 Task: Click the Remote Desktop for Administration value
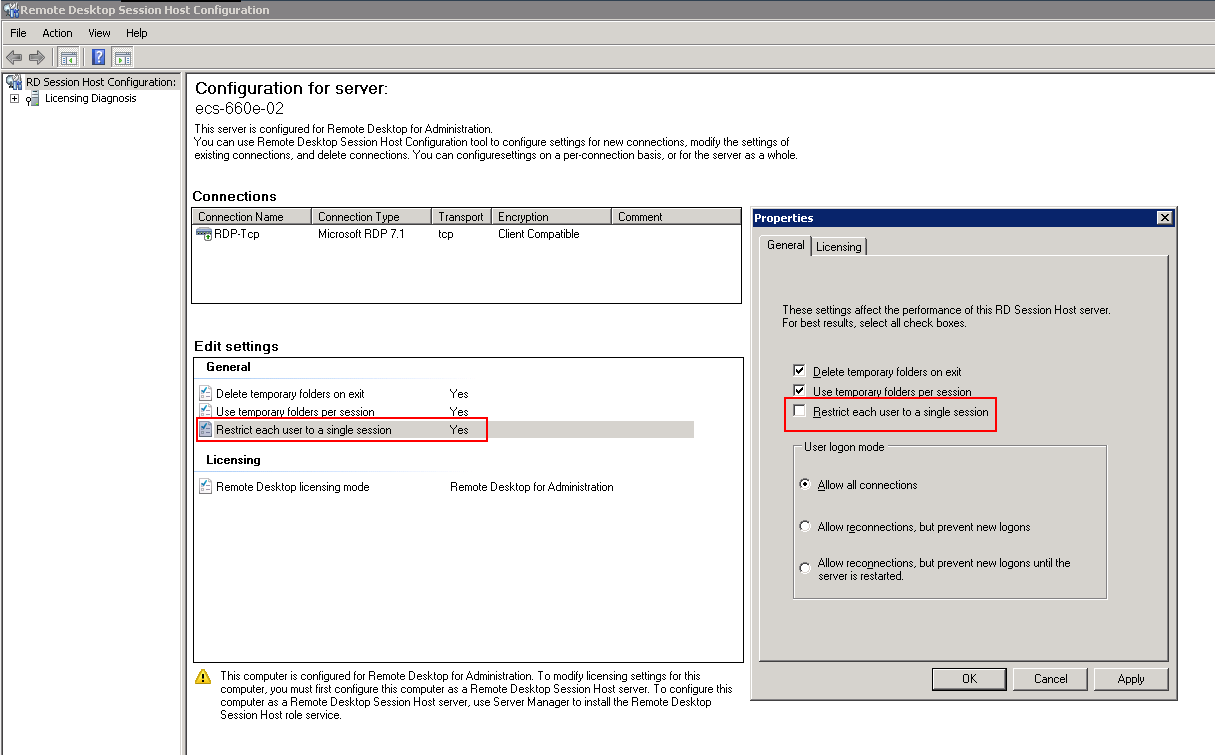tap(532, 487)
